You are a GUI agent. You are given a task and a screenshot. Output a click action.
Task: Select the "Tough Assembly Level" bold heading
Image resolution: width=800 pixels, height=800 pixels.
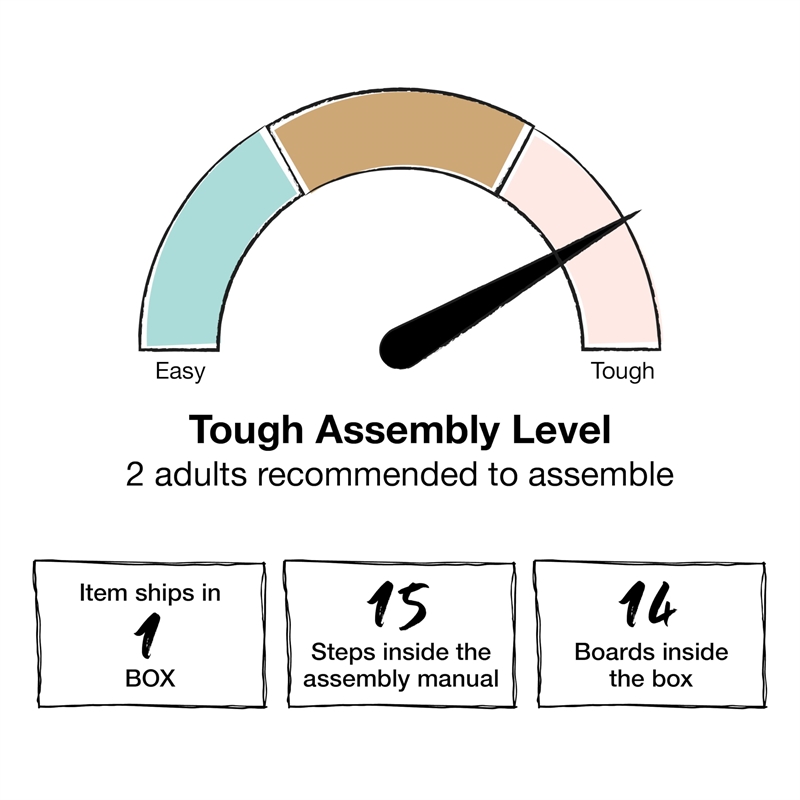[x=400, y=431]
